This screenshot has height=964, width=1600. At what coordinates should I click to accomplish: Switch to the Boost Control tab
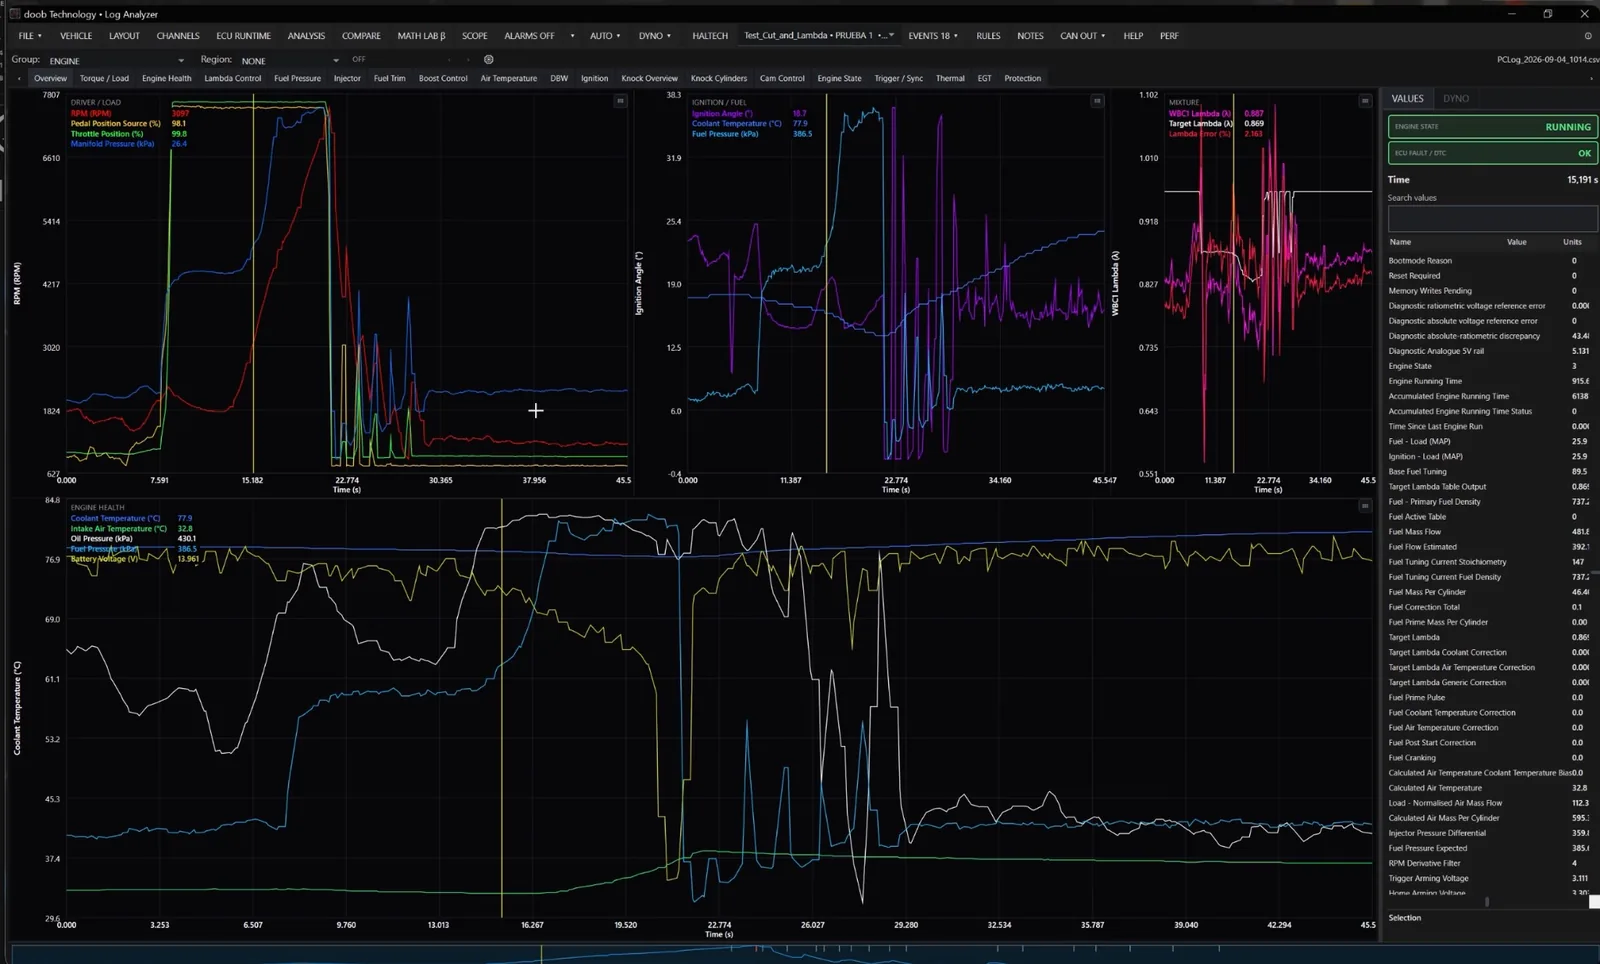[x=443, y=78]
